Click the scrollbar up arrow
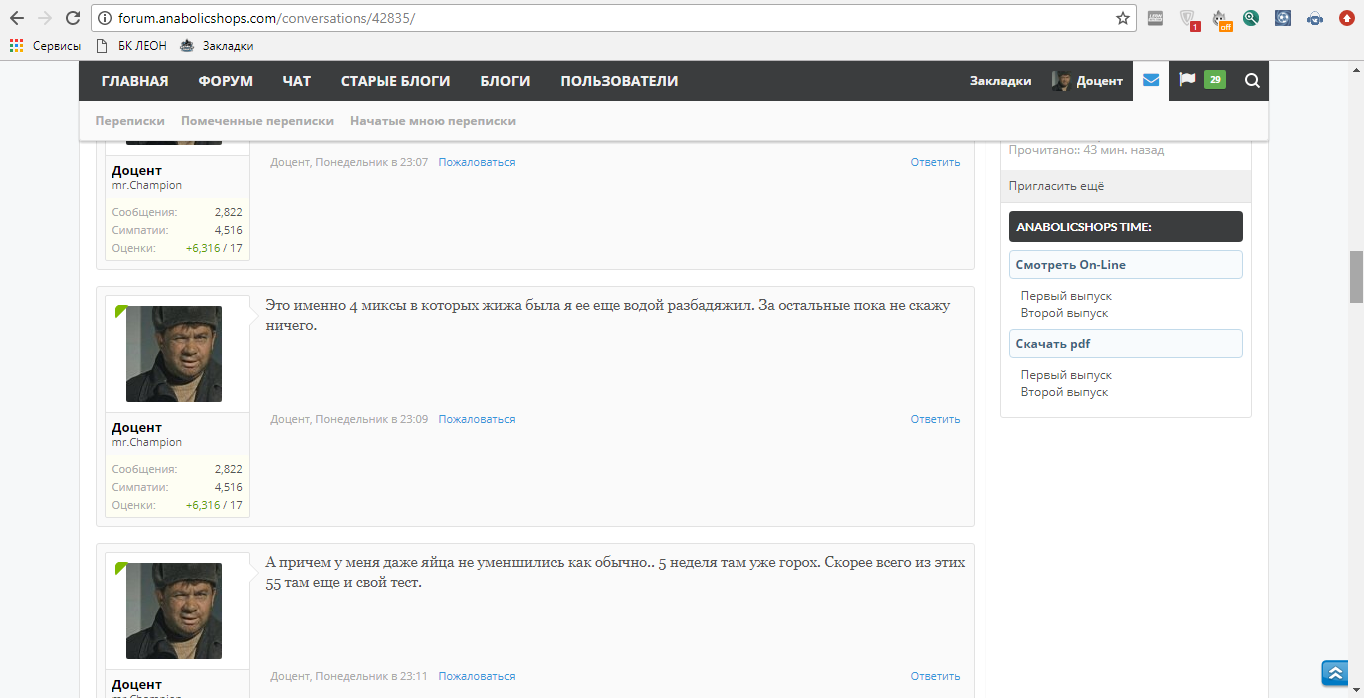The height and width of the screenshot is (698, 1364). coord(1356,68)
